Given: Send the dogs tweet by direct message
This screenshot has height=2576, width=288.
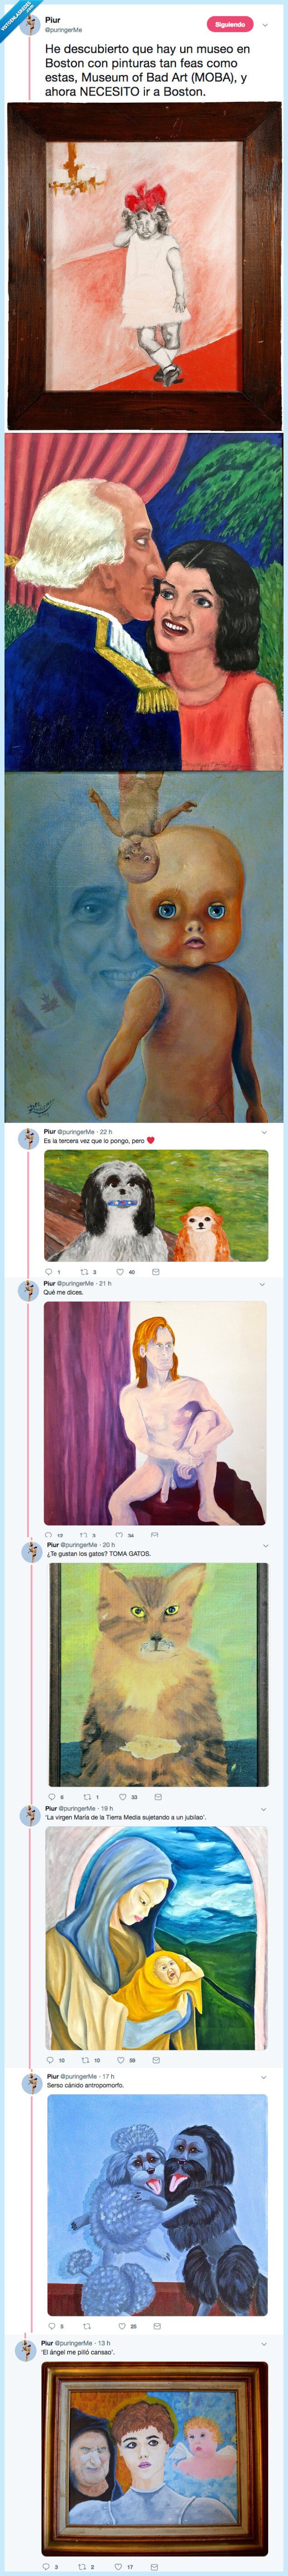Looking at the screenshot, I should (155, 1272).
